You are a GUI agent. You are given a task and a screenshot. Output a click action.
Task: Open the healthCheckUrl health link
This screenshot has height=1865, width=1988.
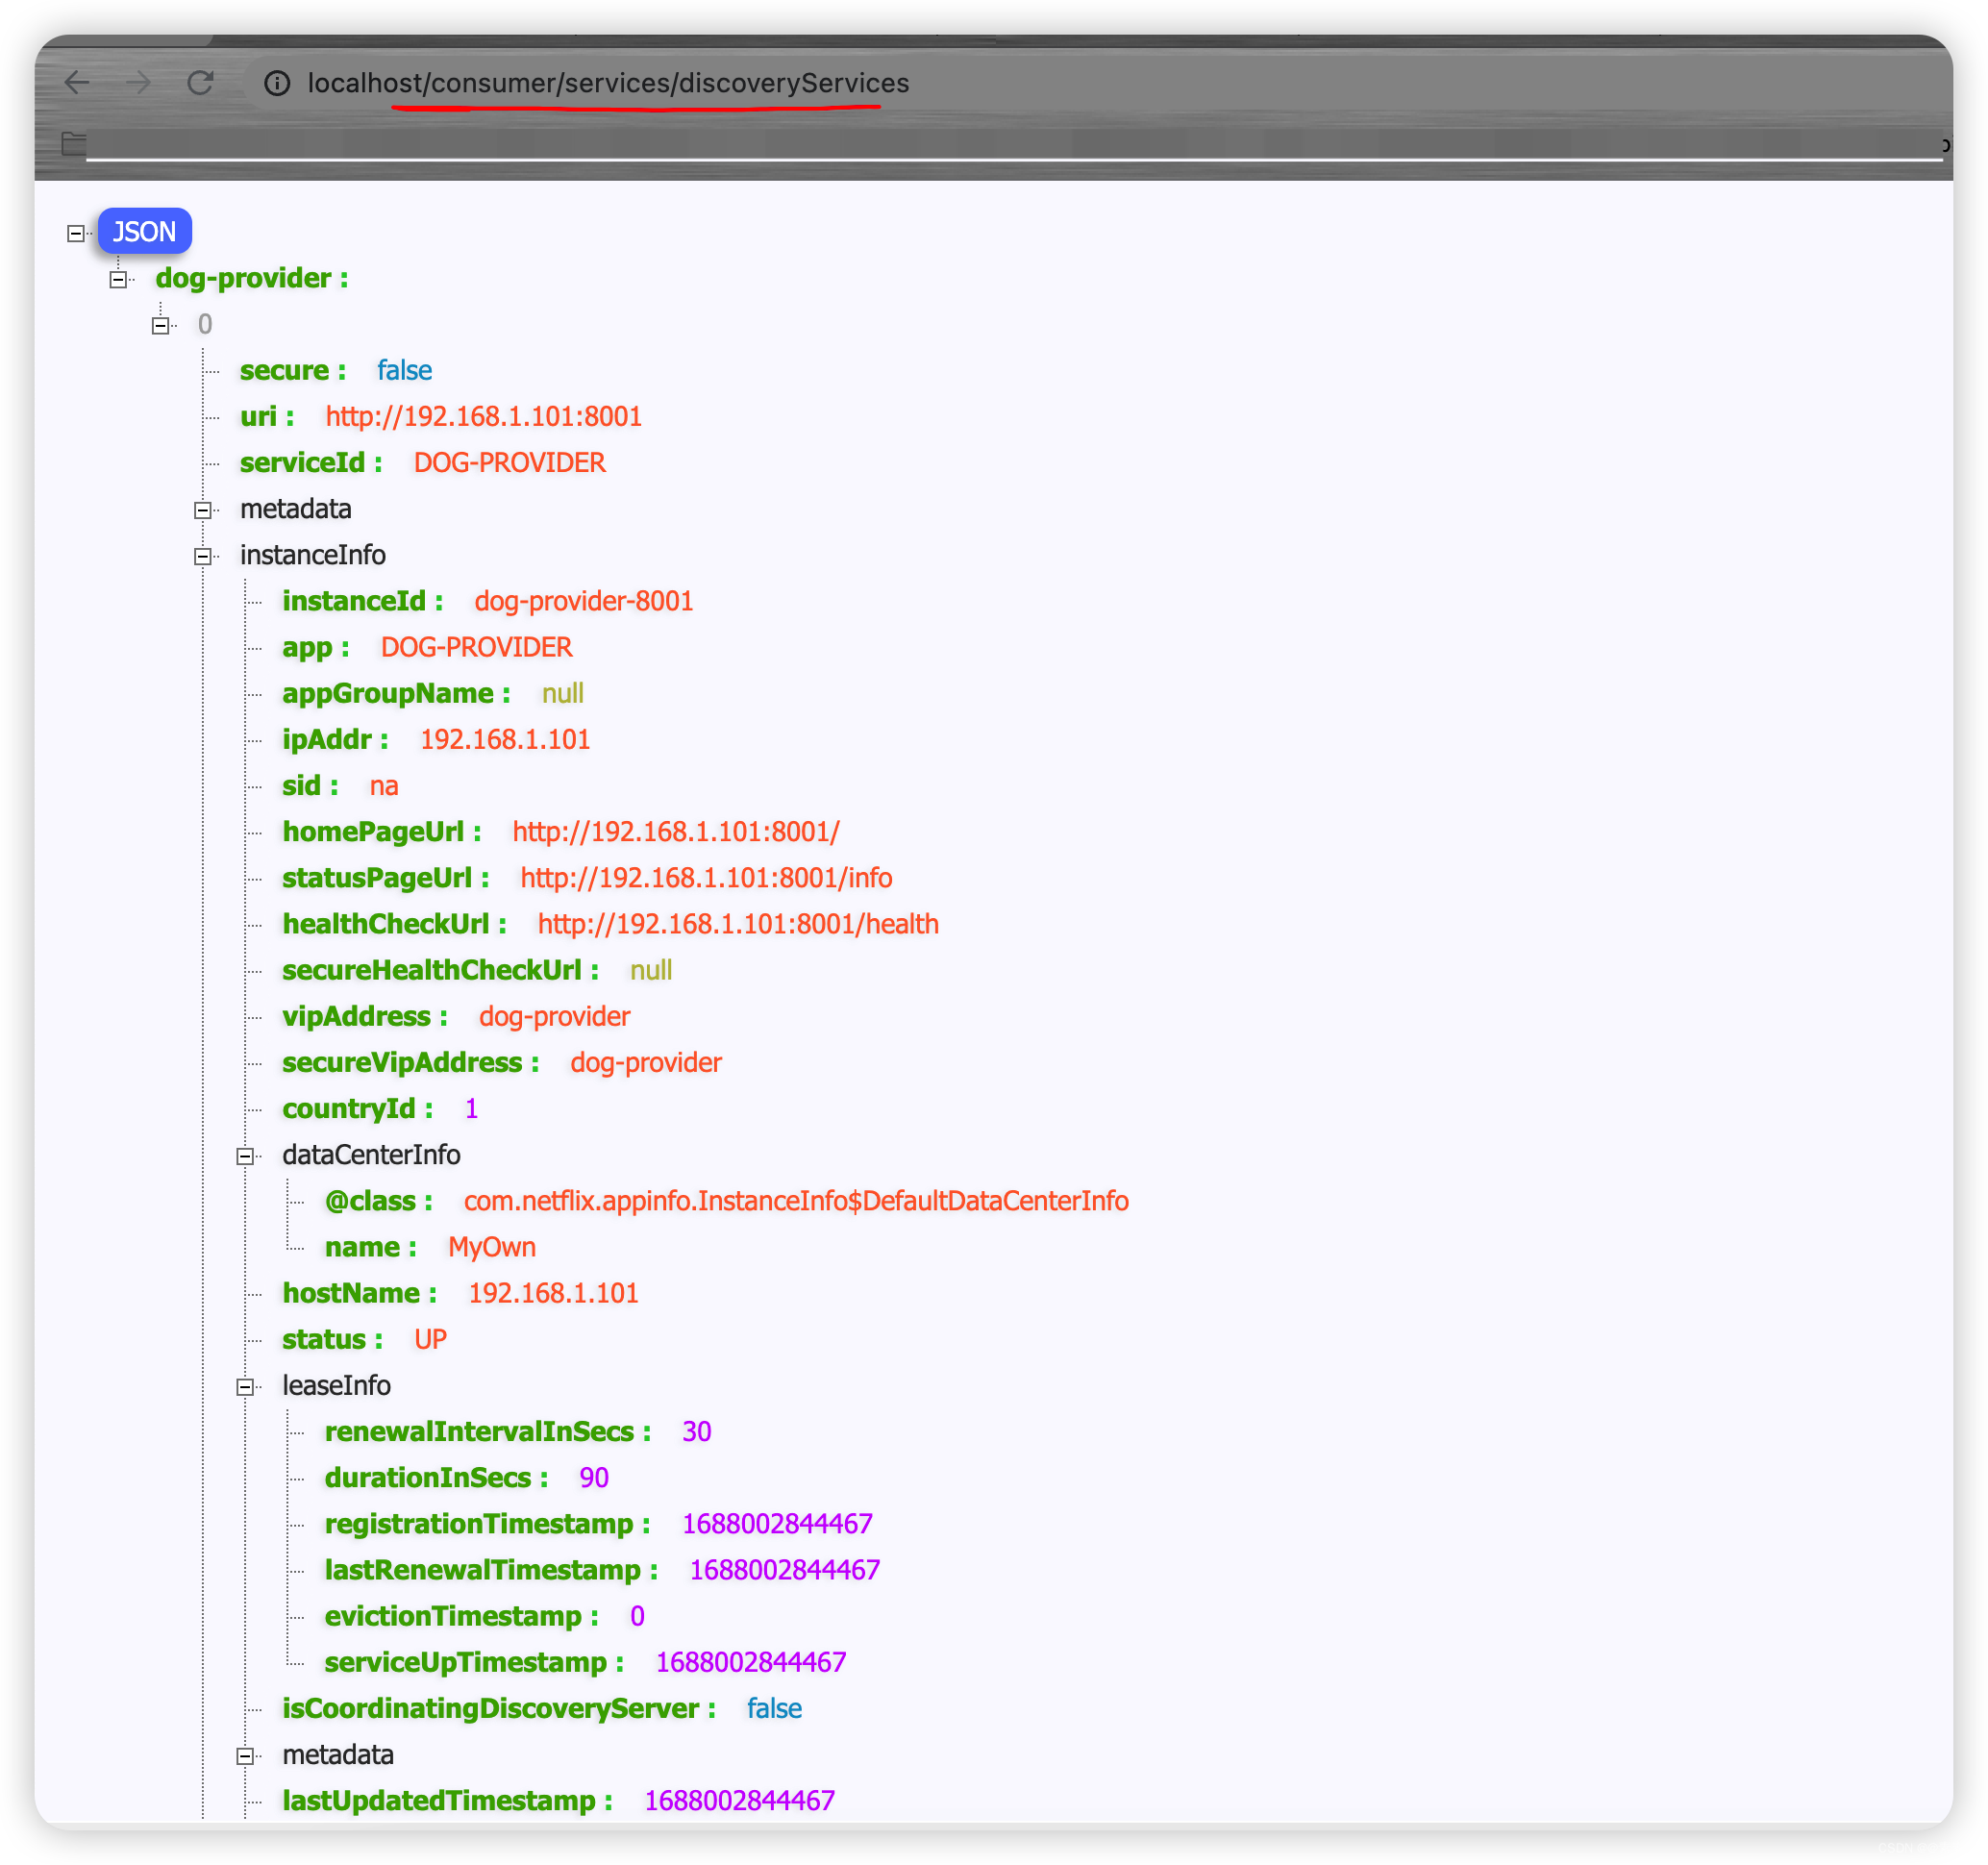tap(739, 924)
